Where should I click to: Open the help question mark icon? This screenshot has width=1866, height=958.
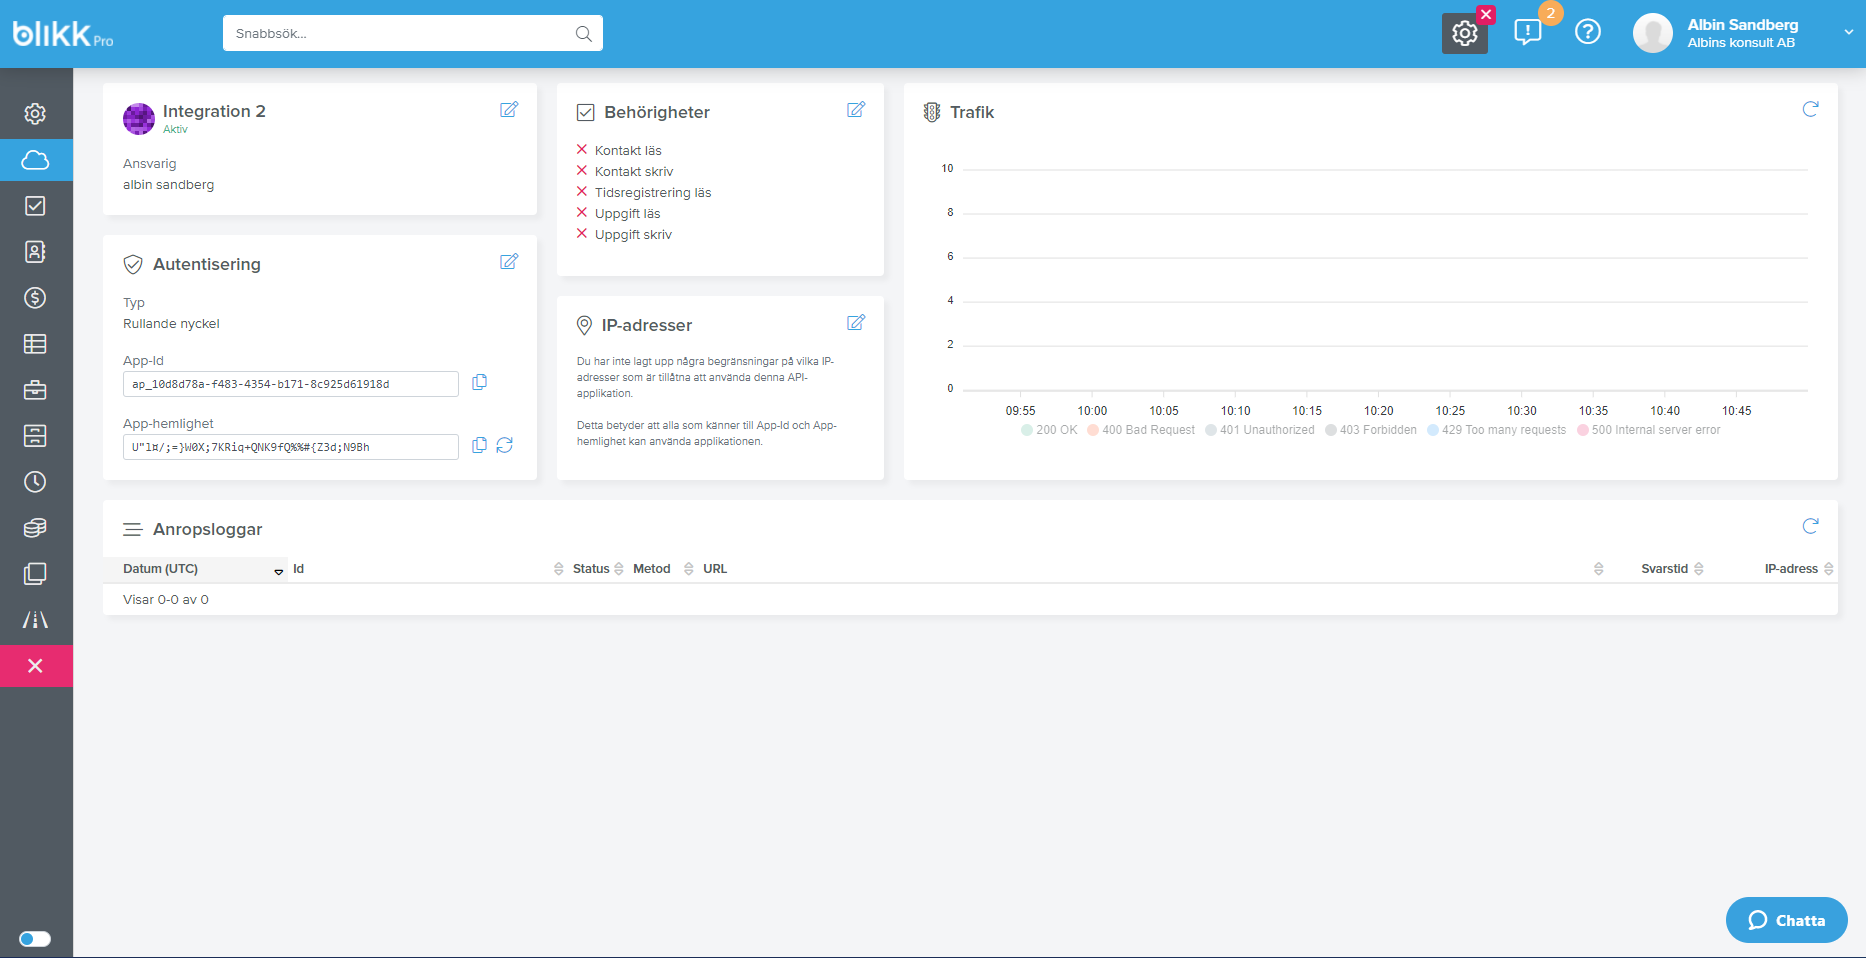1588,32
